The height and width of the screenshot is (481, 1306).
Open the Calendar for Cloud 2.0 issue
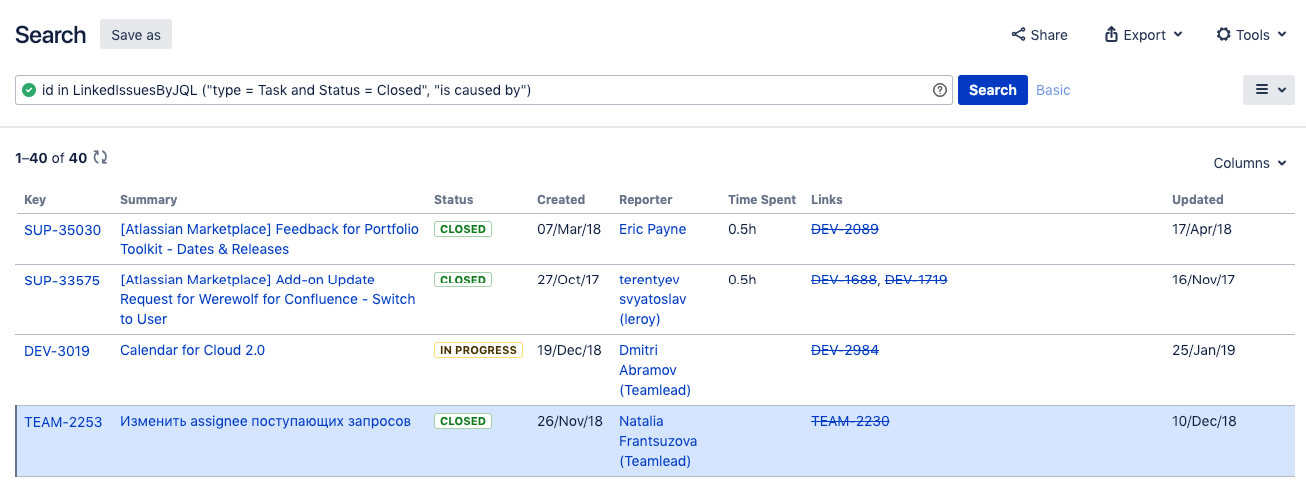coord(192,350)
